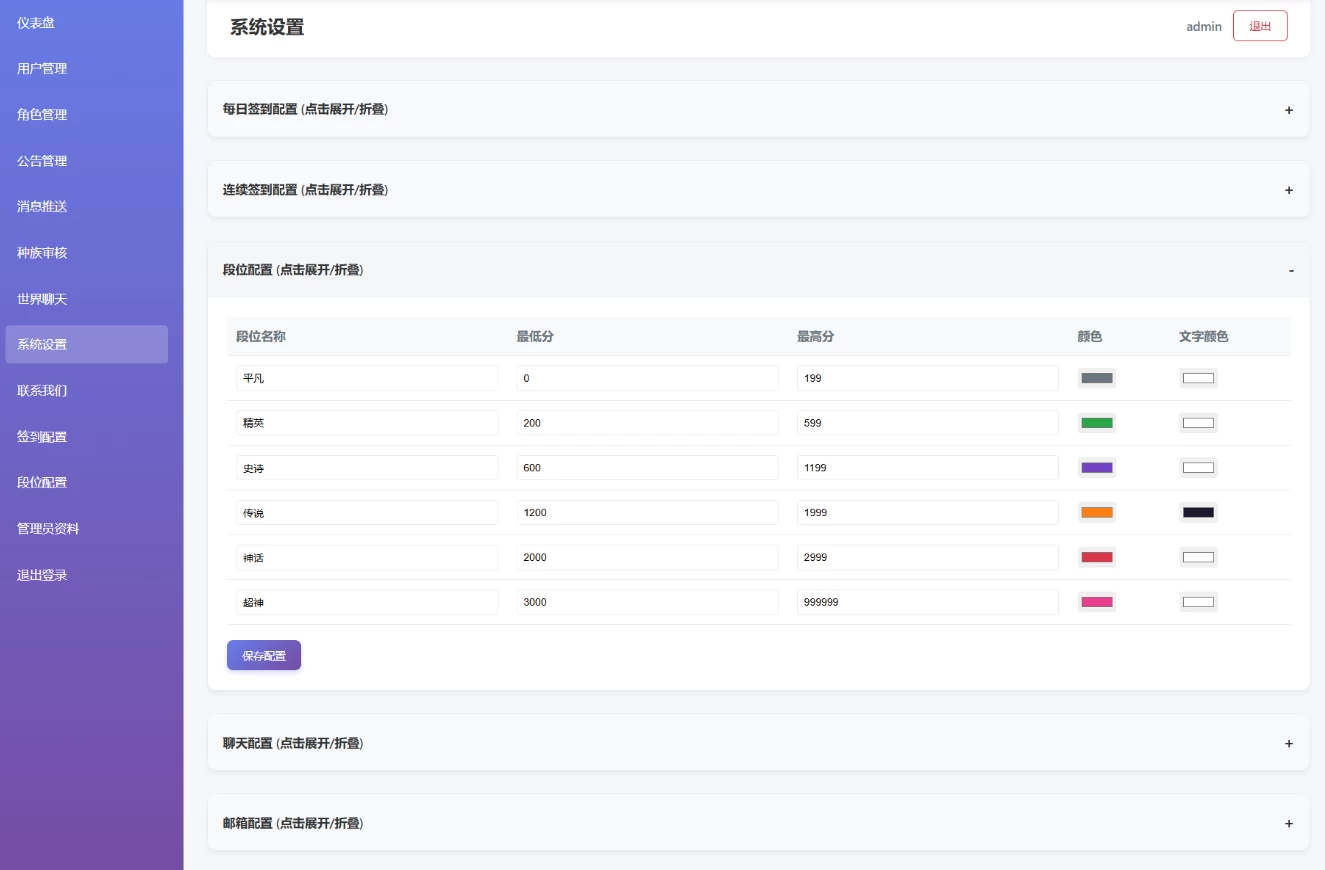
Task: Open the text color picker for 超神
Action: pos(1198,601)
